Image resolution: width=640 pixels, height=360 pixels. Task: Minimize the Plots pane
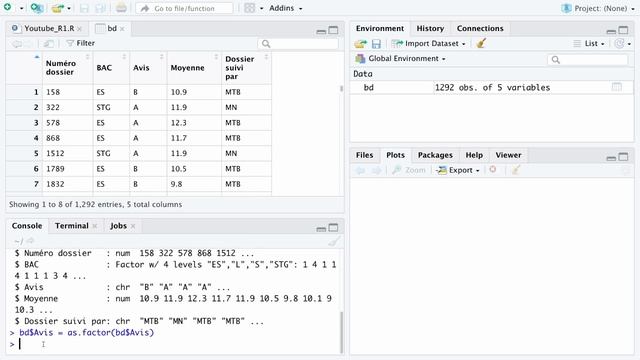pyautogui.click(x=611, y=158)
